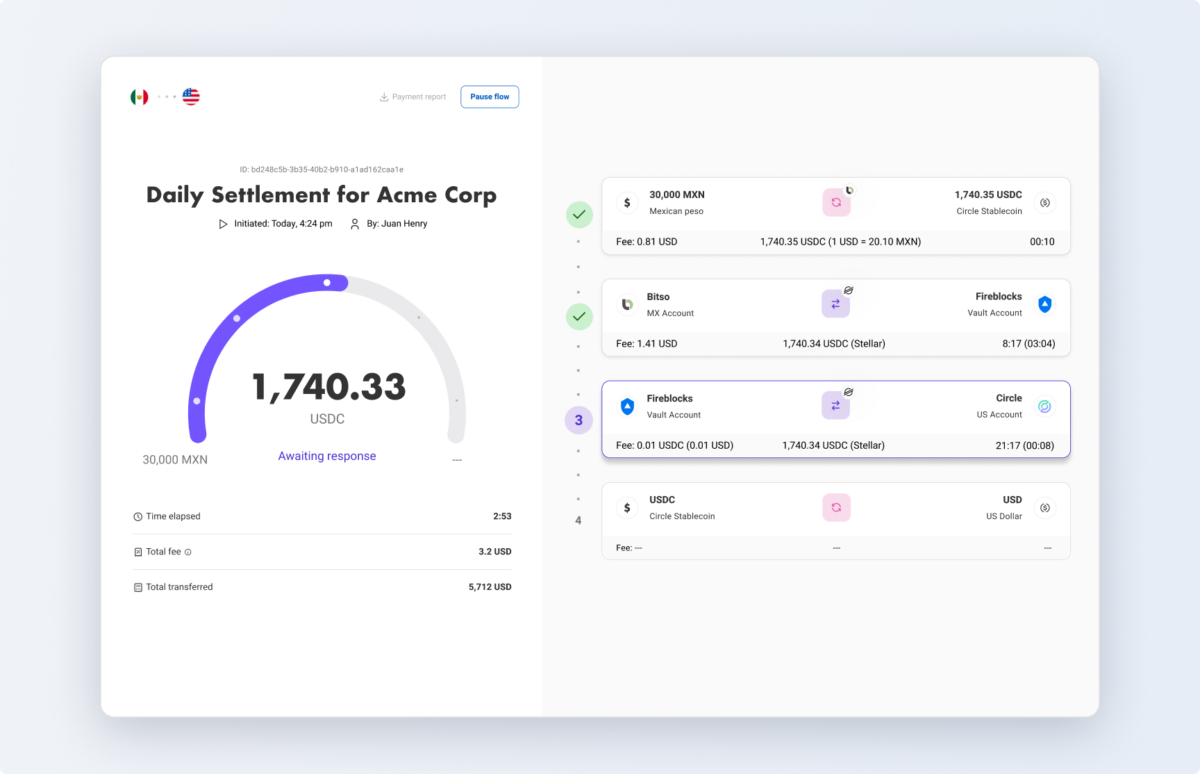Toggle the second step's completion checkmark

579,316
